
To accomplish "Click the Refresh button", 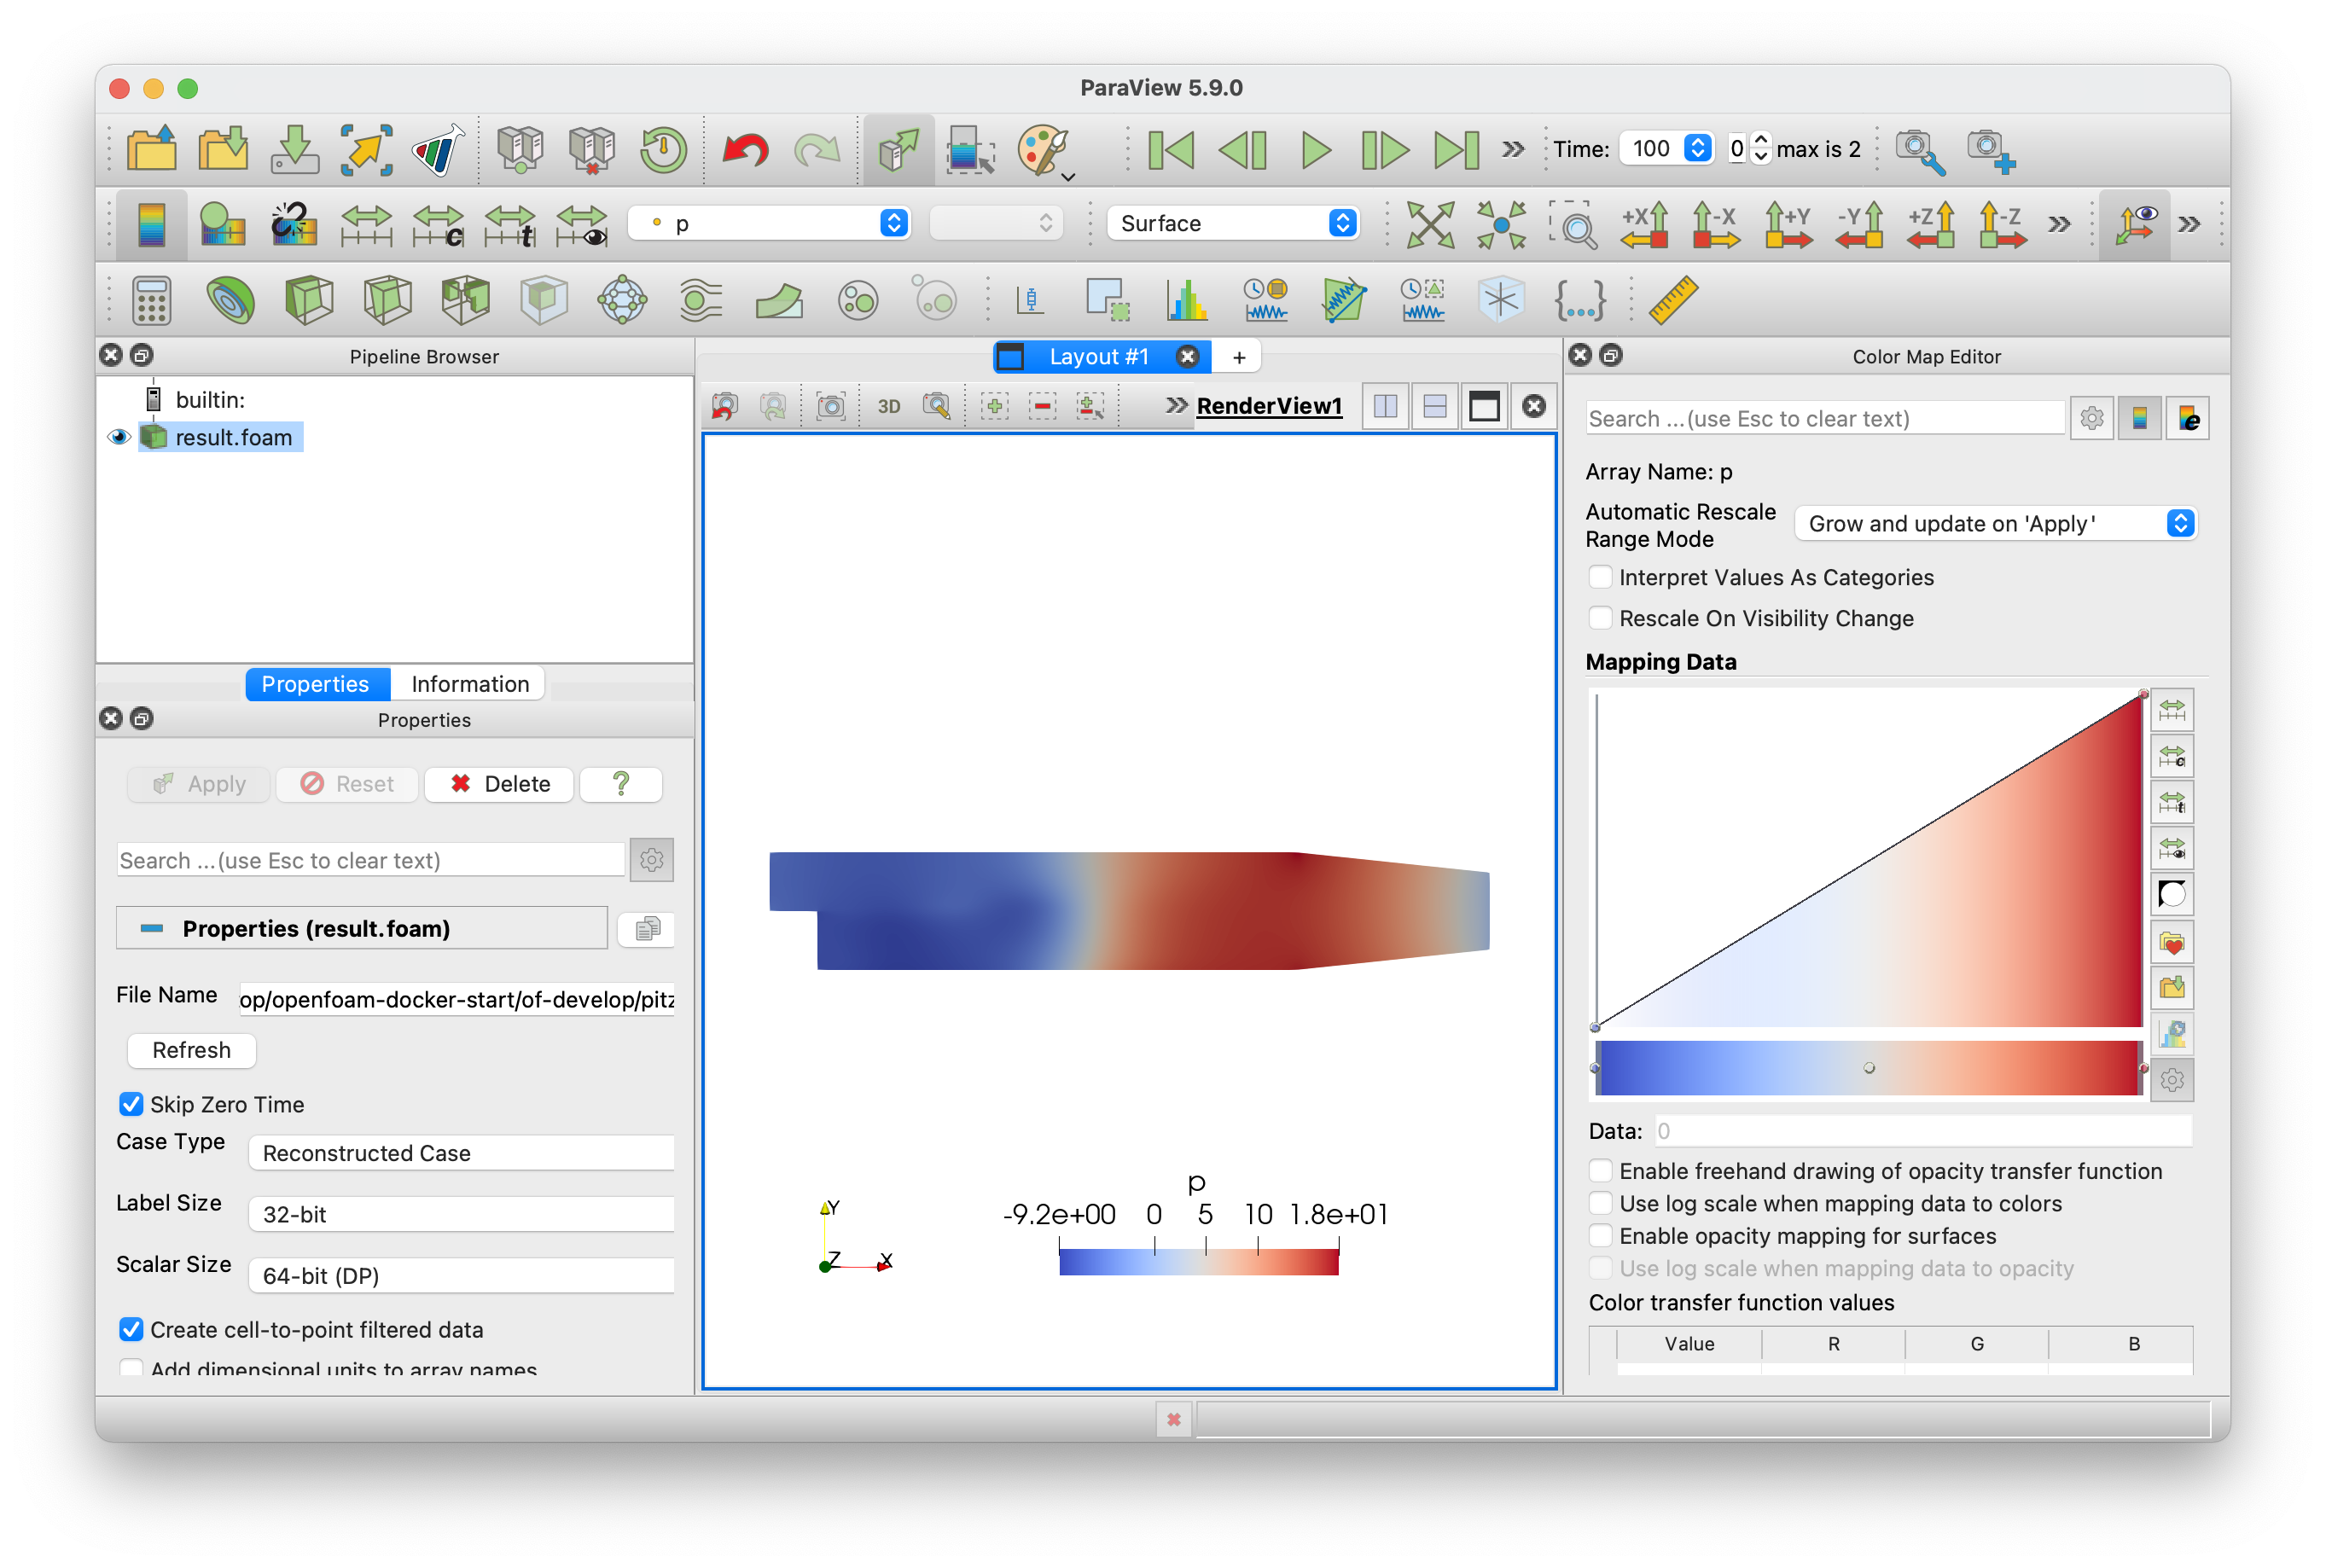I will click(x=191, y=1050).
